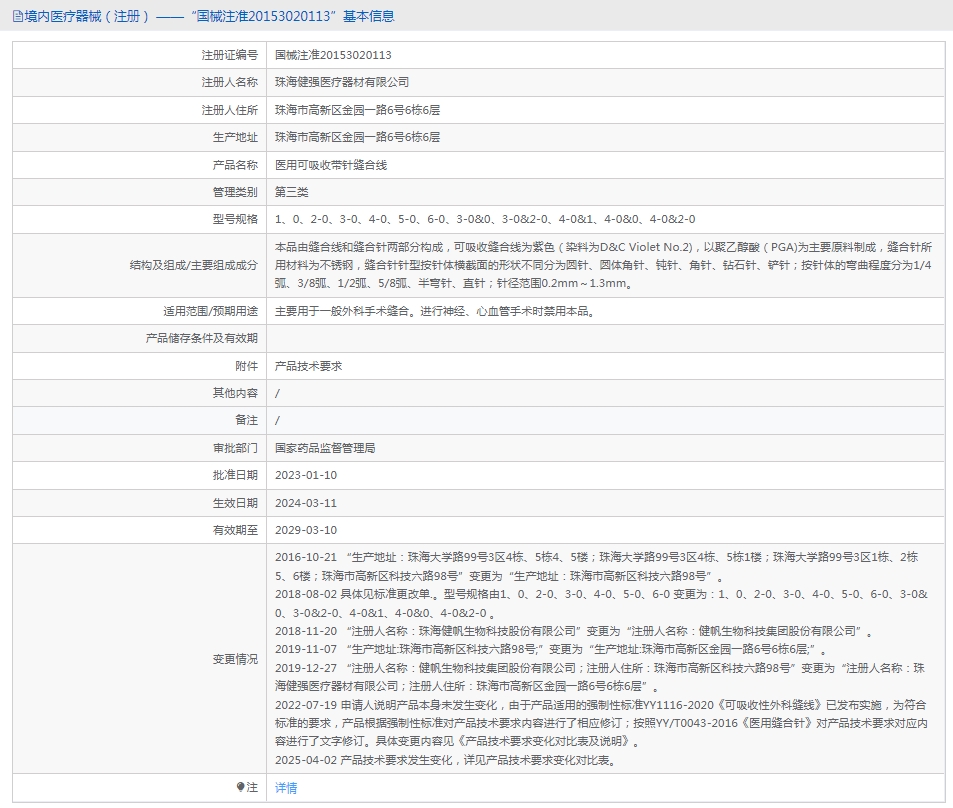Image resolution: width=953 pixels, height=808 pixels.
Task: Select the 2016-10-21 change record
Action: click(596, 567)
